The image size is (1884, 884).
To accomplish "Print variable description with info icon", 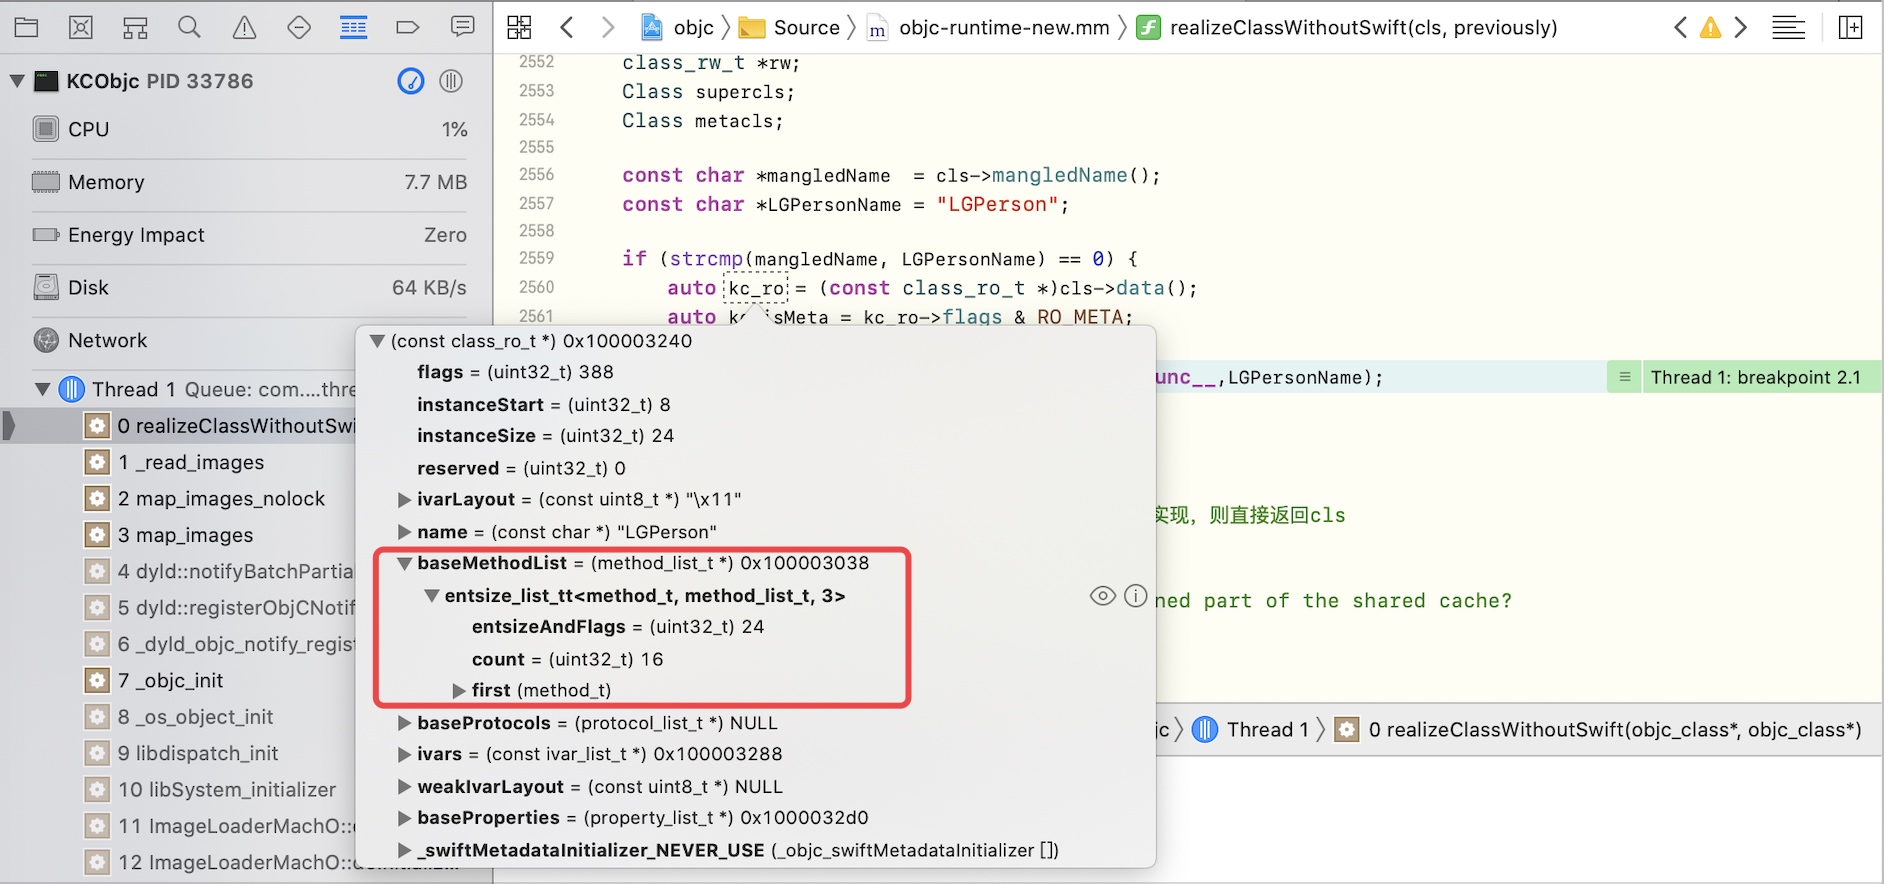I will [1136, 596].
